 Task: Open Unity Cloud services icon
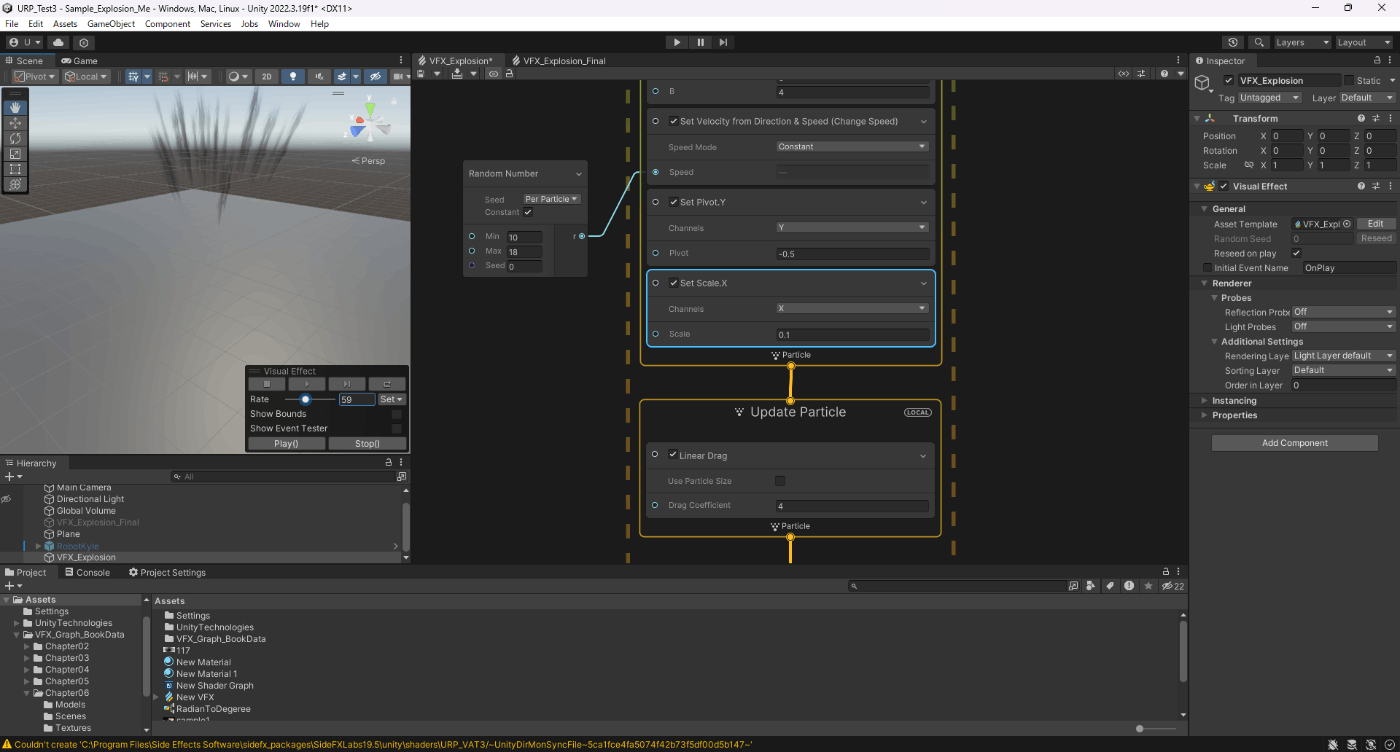[x=59, y=43]
